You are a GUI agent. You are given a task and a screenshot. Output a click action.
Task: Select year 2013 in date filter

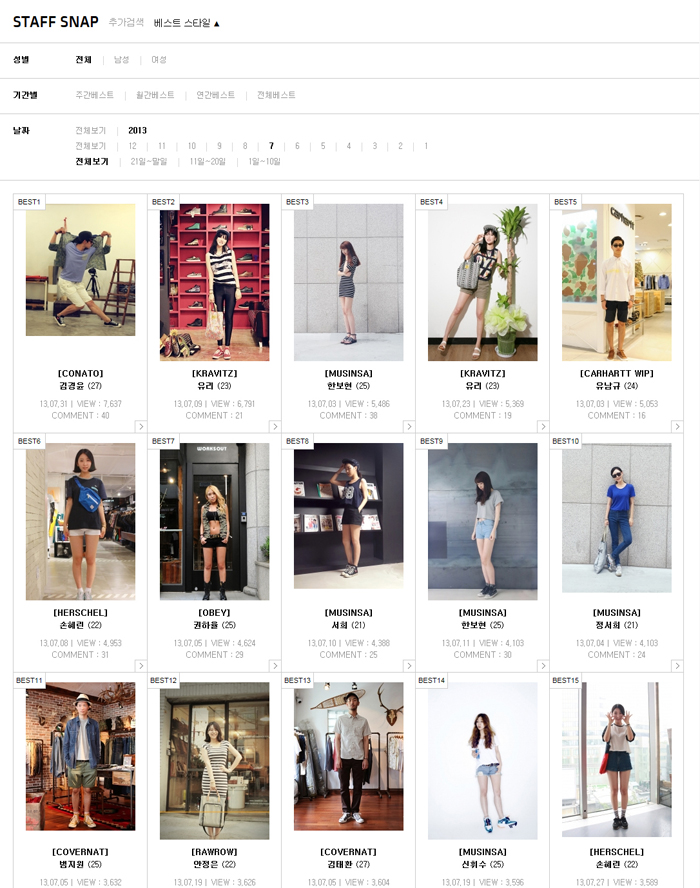tap(137, 130)
